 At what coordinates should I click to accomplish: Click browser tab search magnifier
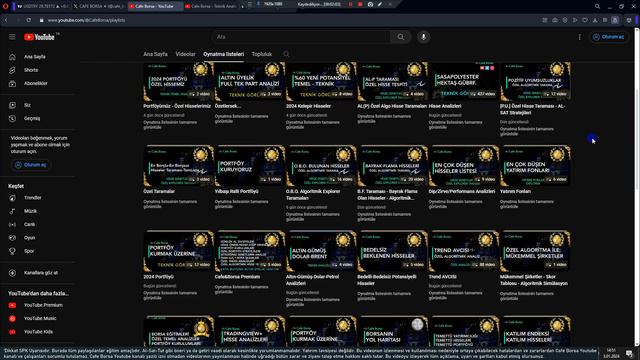597,6
